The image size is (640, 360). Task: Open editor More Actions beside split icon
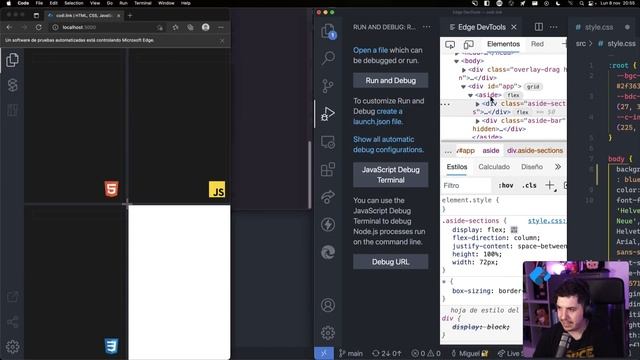tap(553, 27)
